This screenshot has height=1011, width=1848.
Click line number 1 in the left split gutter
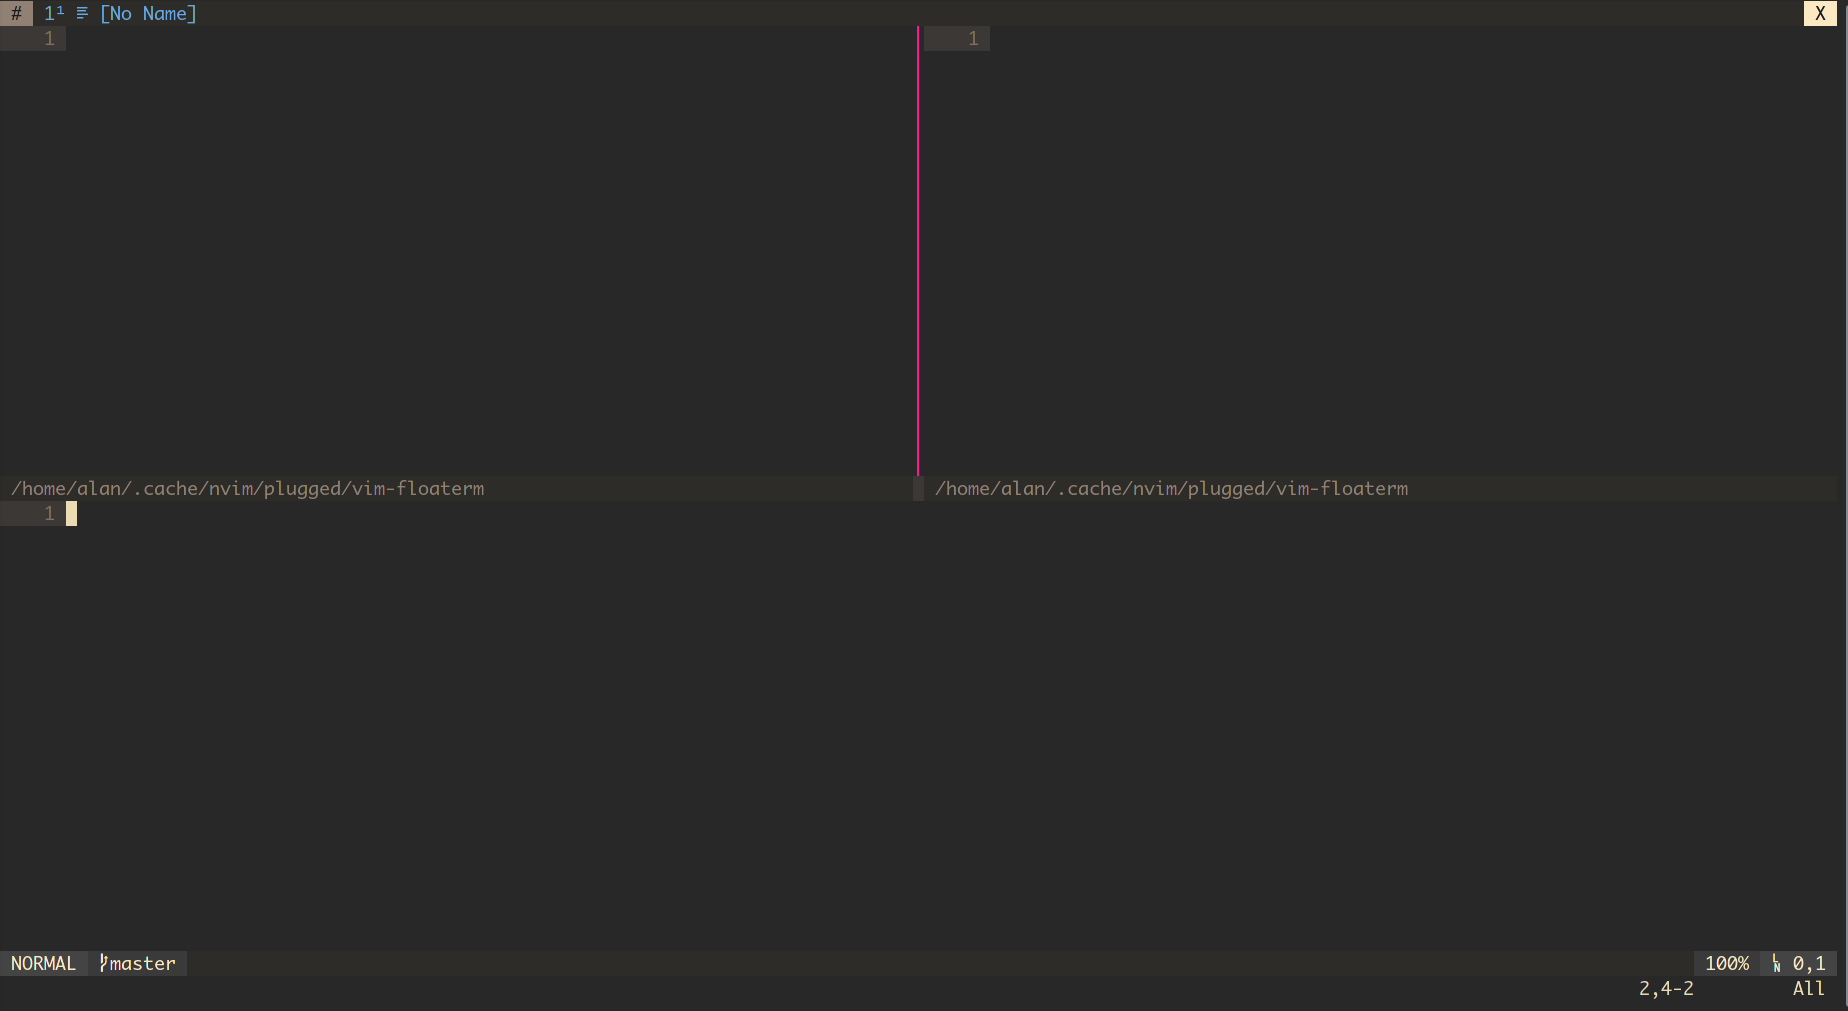(x=49, y=37)
